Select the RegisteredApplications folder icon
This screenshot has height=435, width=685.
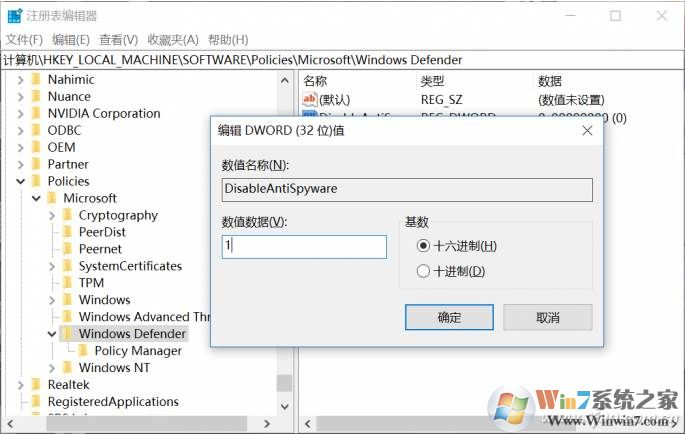[x=37, y=401]
